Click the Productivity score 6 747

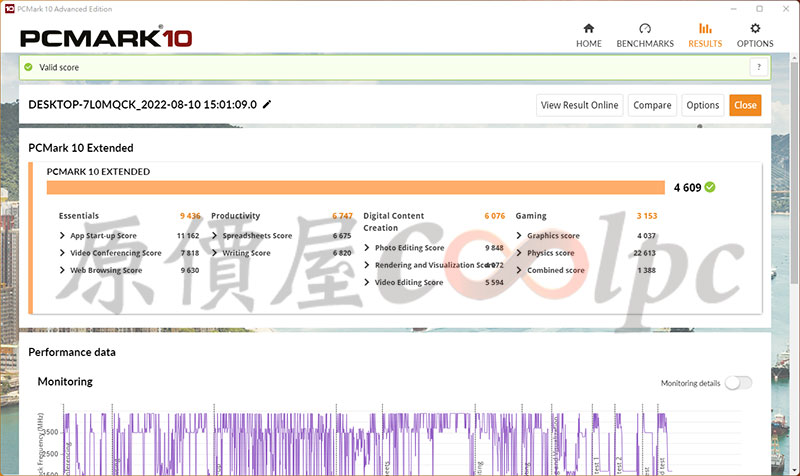click(342, 216)
